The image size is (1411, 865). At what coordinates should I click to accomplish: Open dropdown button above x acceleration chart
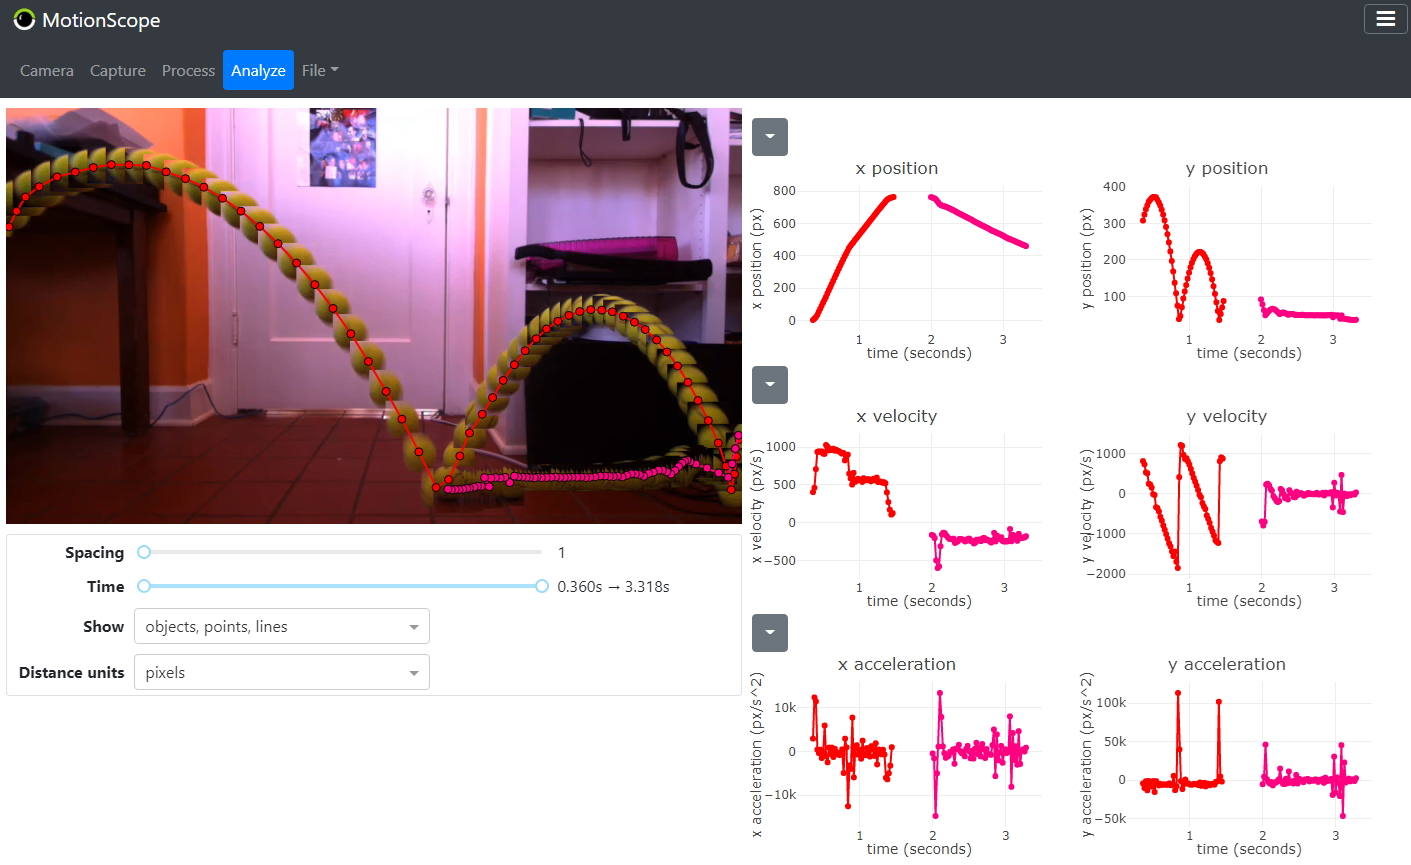[x=769, y=633]
